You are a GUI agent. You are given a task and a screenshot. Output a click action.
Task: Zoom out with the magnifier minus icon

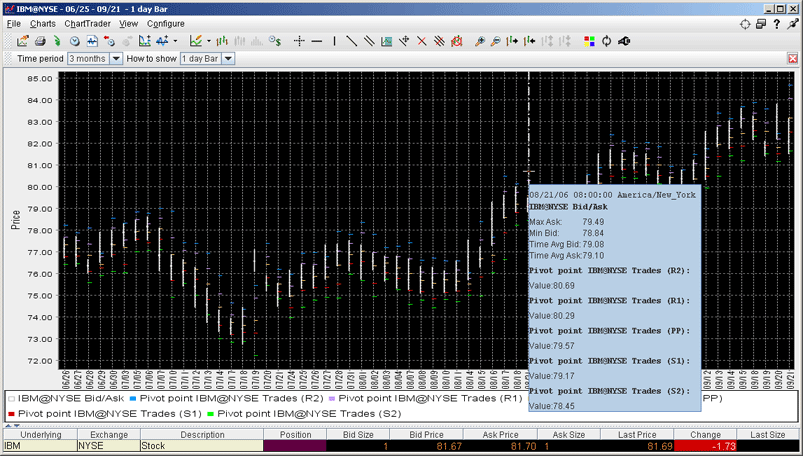[x=496, y=41]
